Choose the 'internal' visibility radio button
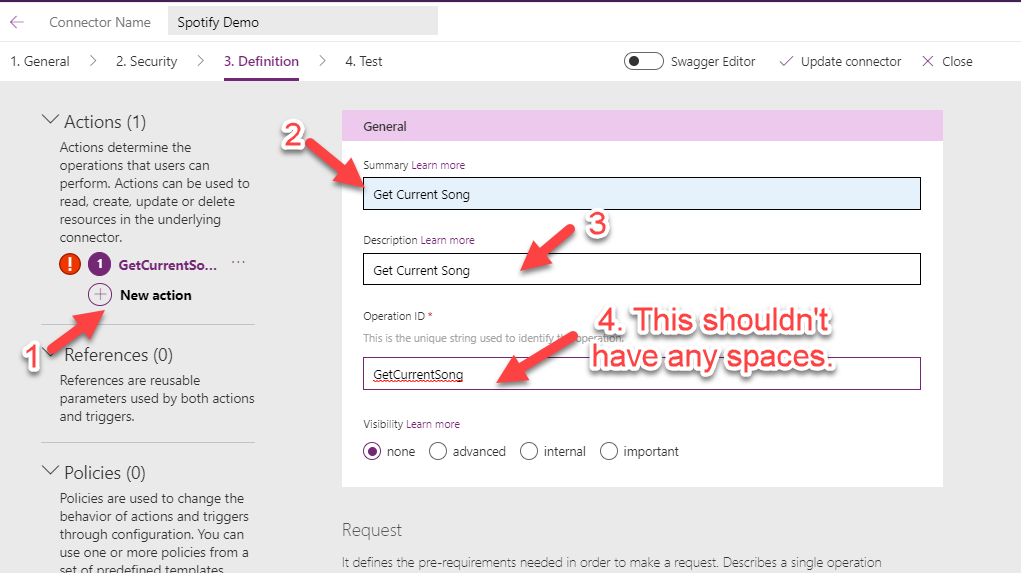Image resolution: width=1021 pixels, height=573 pixels. click(529, 451)
